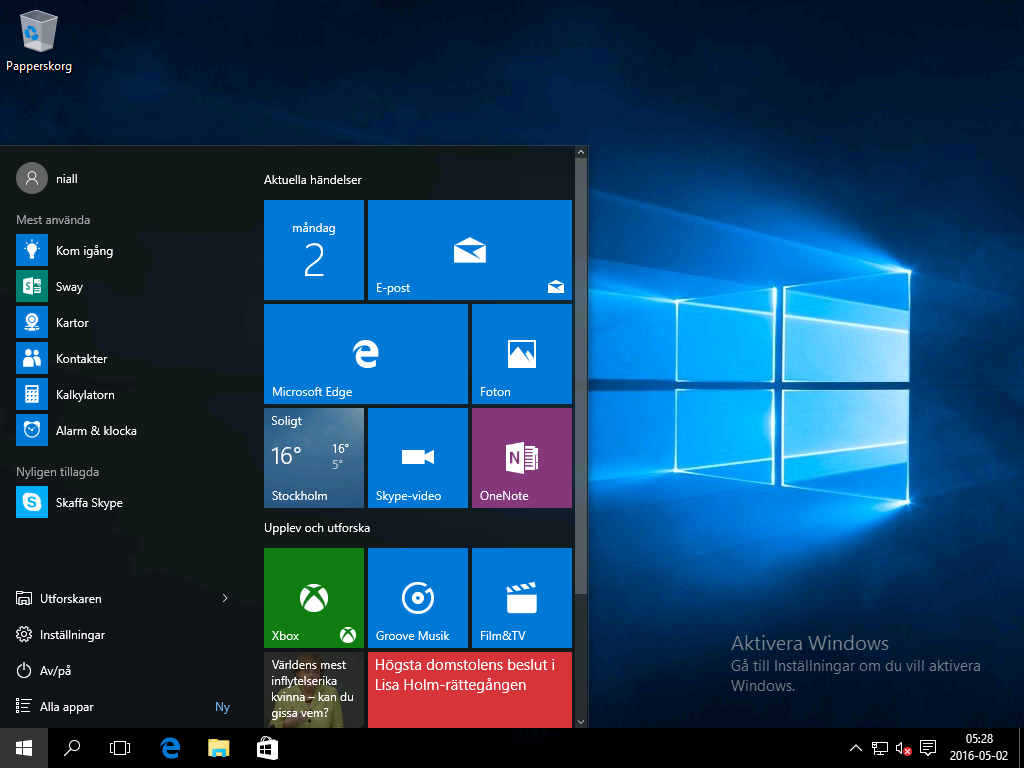Open Högsta domstolens beslut news tile
The height and width of the screenshot is (768, 1024).
[x=470, y=690]
